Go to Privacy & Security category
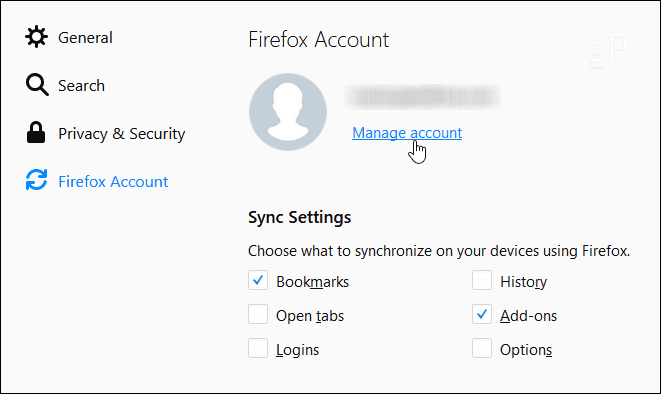661x394 pixels. (x=121, y=134)
